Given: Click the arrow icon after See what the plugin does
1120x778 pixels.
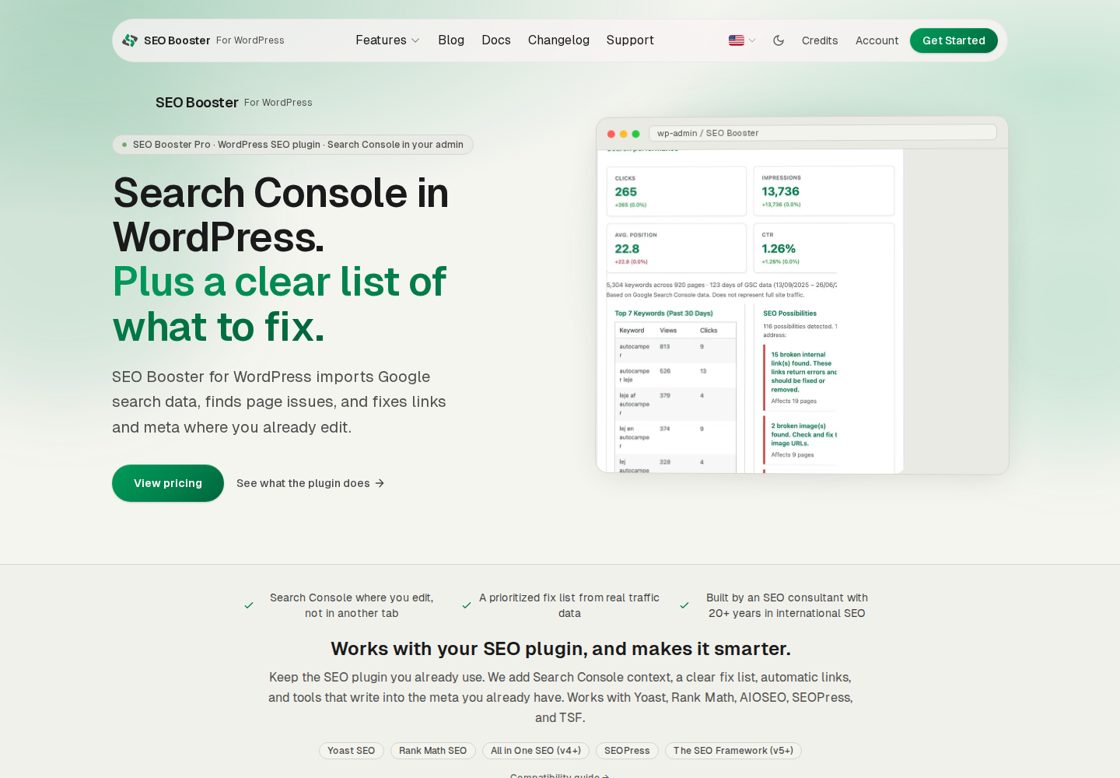Looking at the screenshot, I should (379, 483).
